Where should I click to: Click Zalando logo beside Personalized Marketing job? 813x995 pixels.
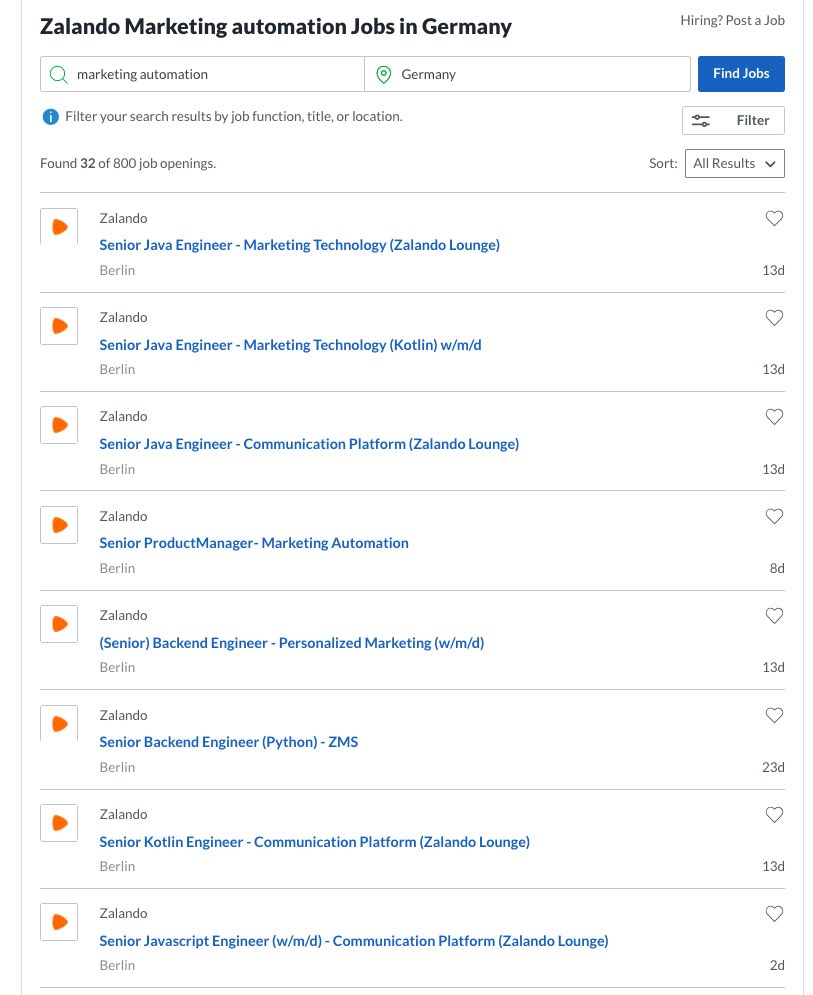coord(59,624)
